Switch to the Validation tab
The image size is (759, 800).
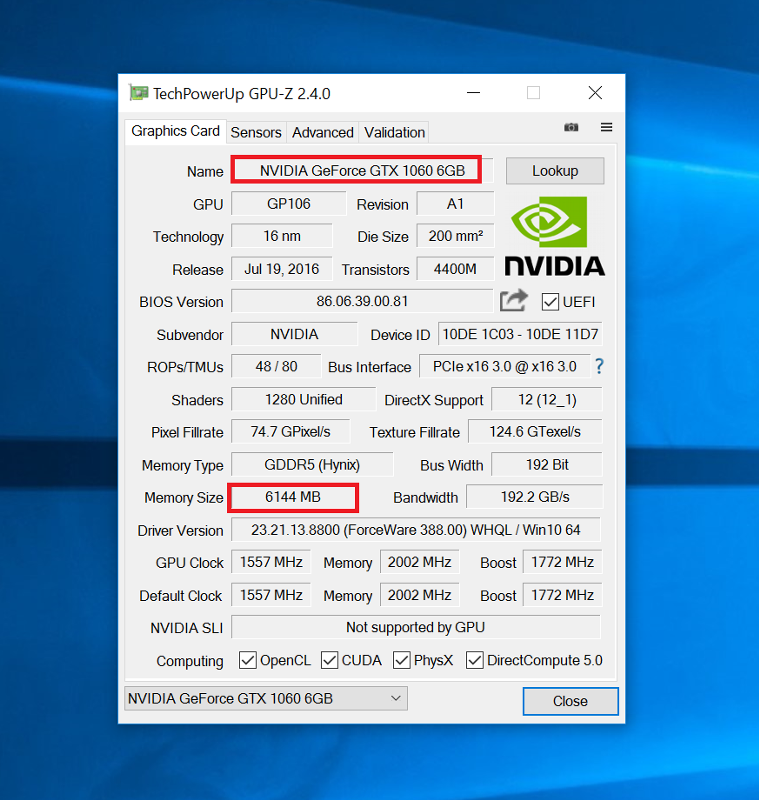394,133
